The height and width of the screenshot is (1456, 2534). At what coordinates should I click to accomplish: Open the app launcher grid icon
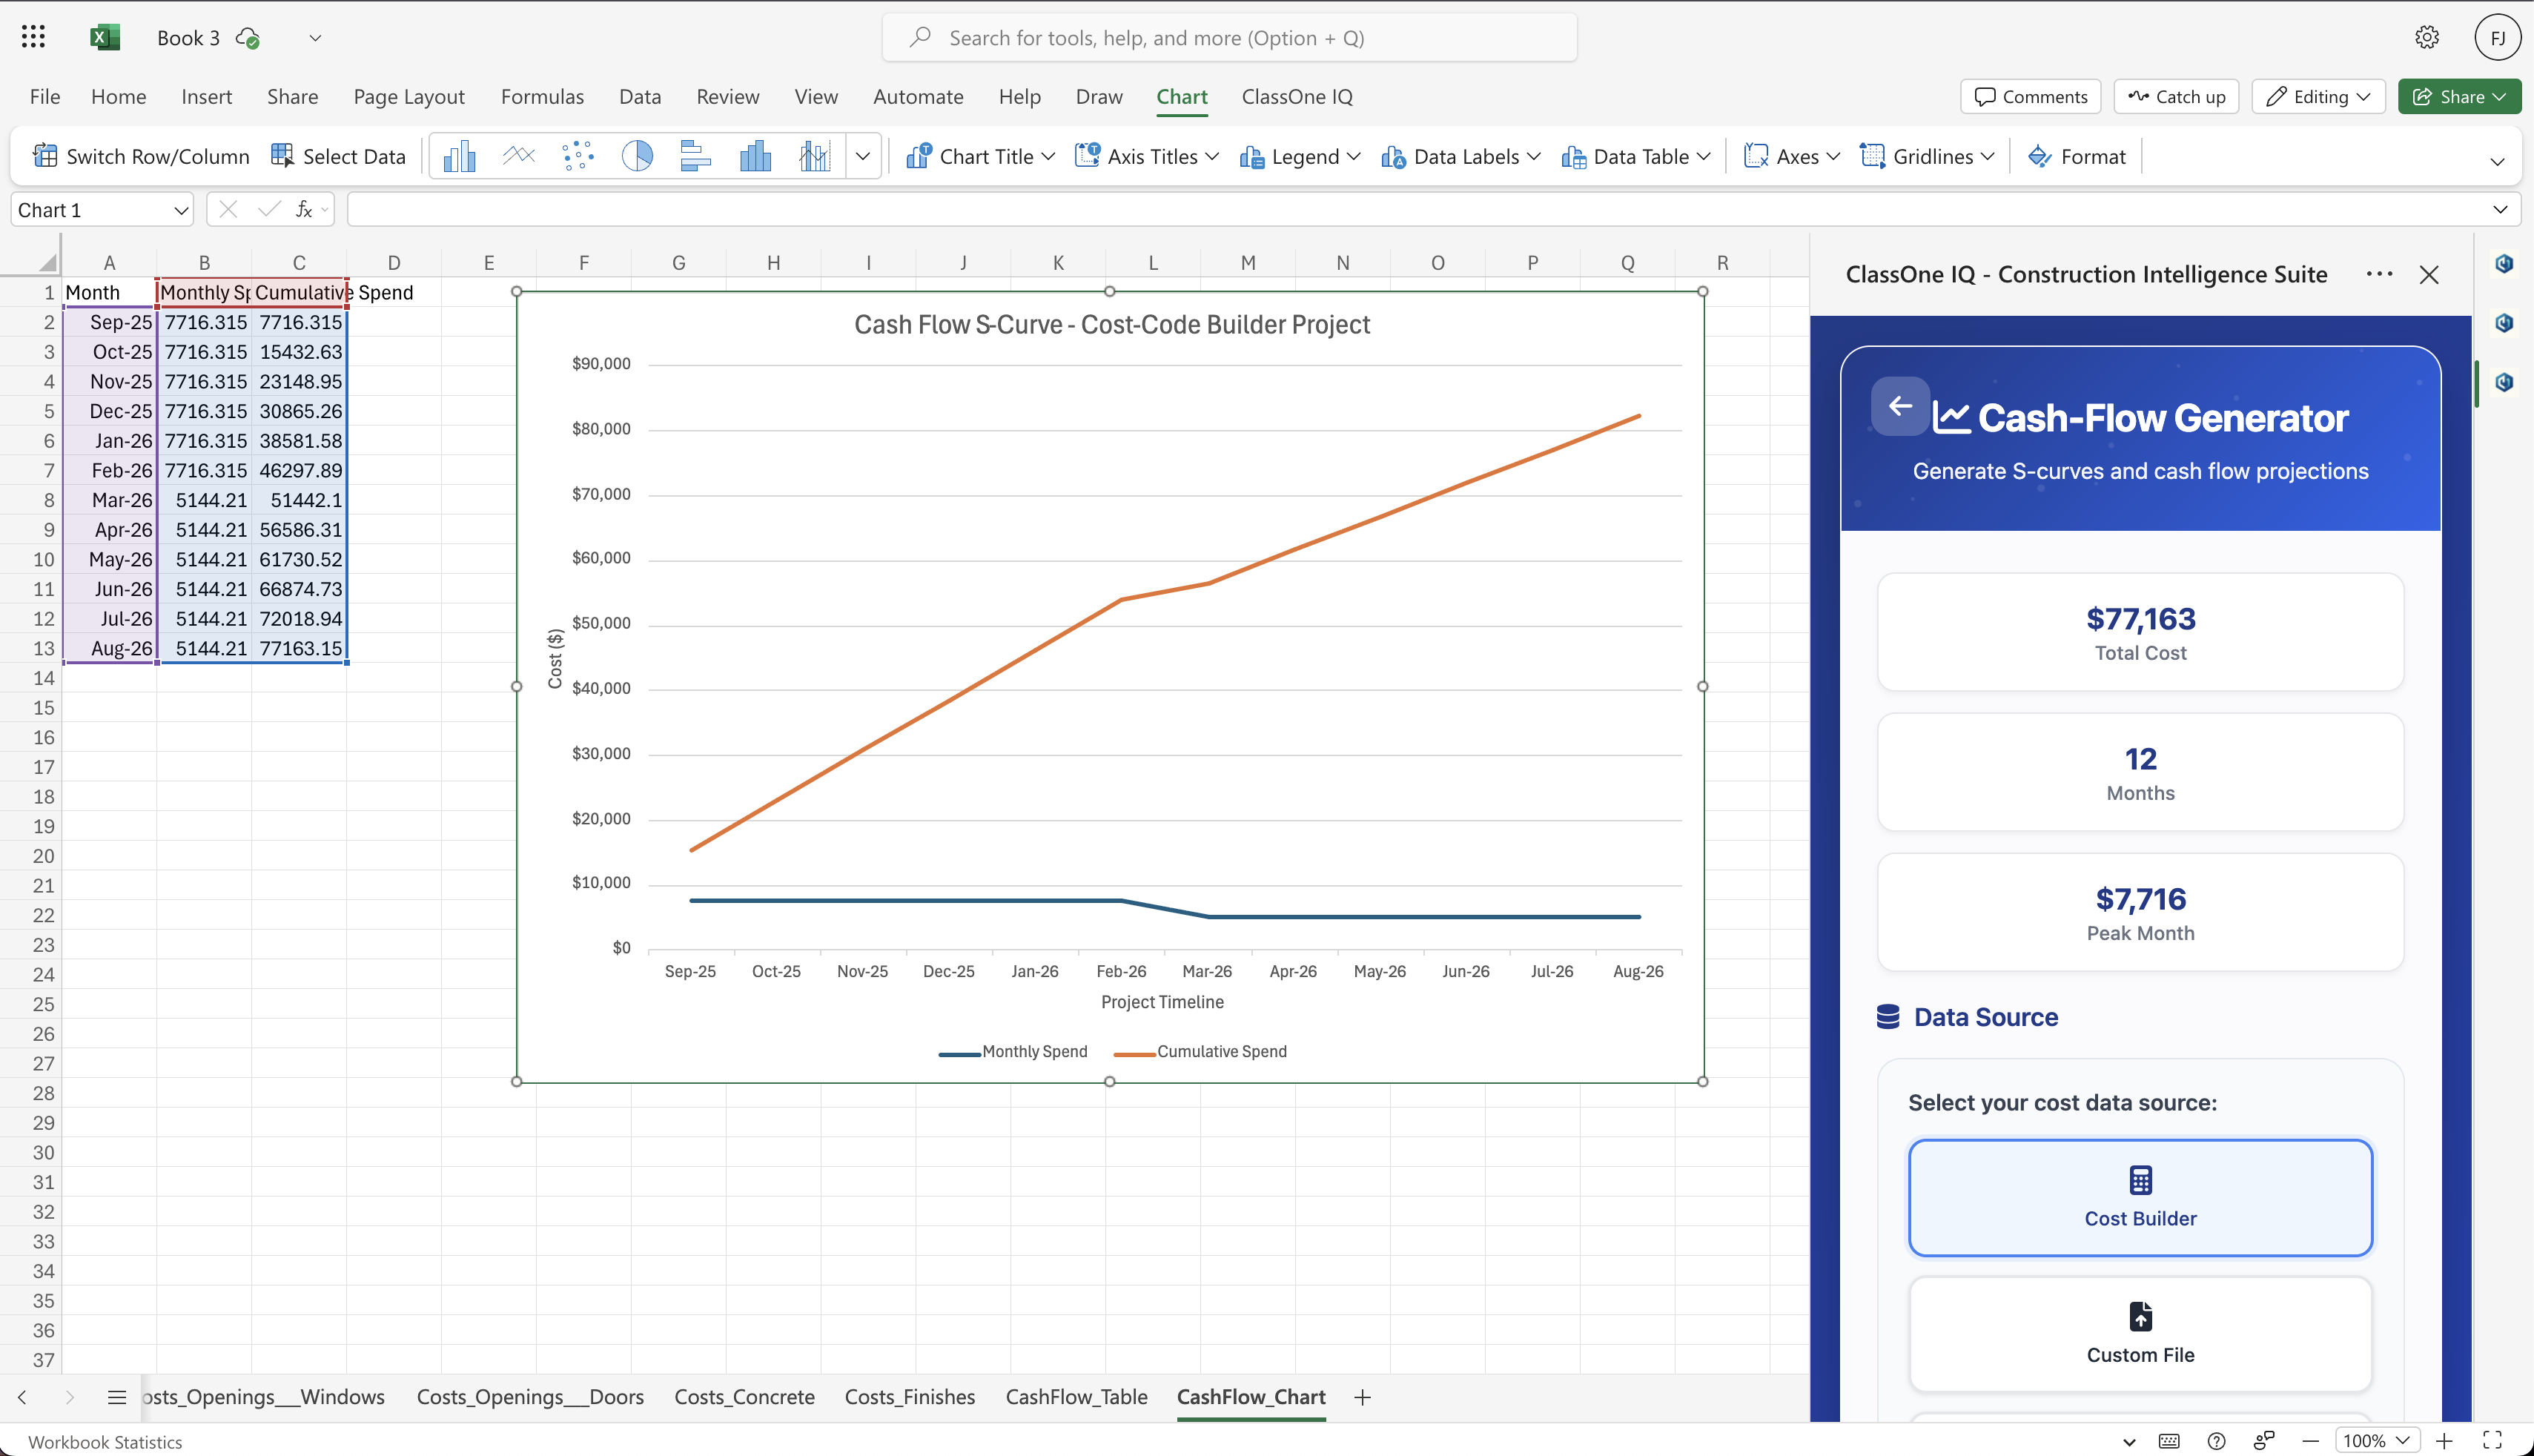pos(33,38)
